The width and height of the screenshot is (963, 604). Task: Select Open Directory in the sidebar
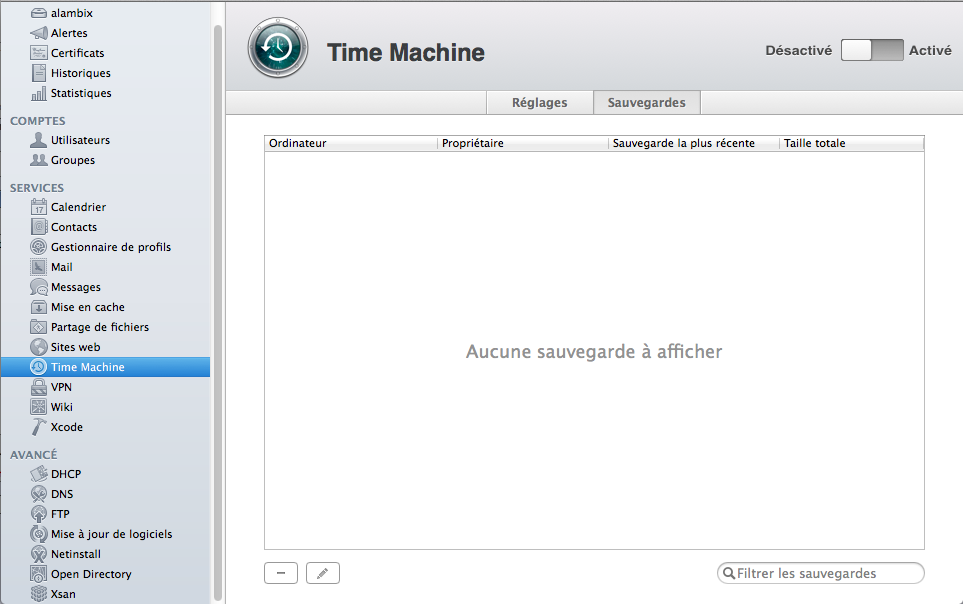coord(91,574)
